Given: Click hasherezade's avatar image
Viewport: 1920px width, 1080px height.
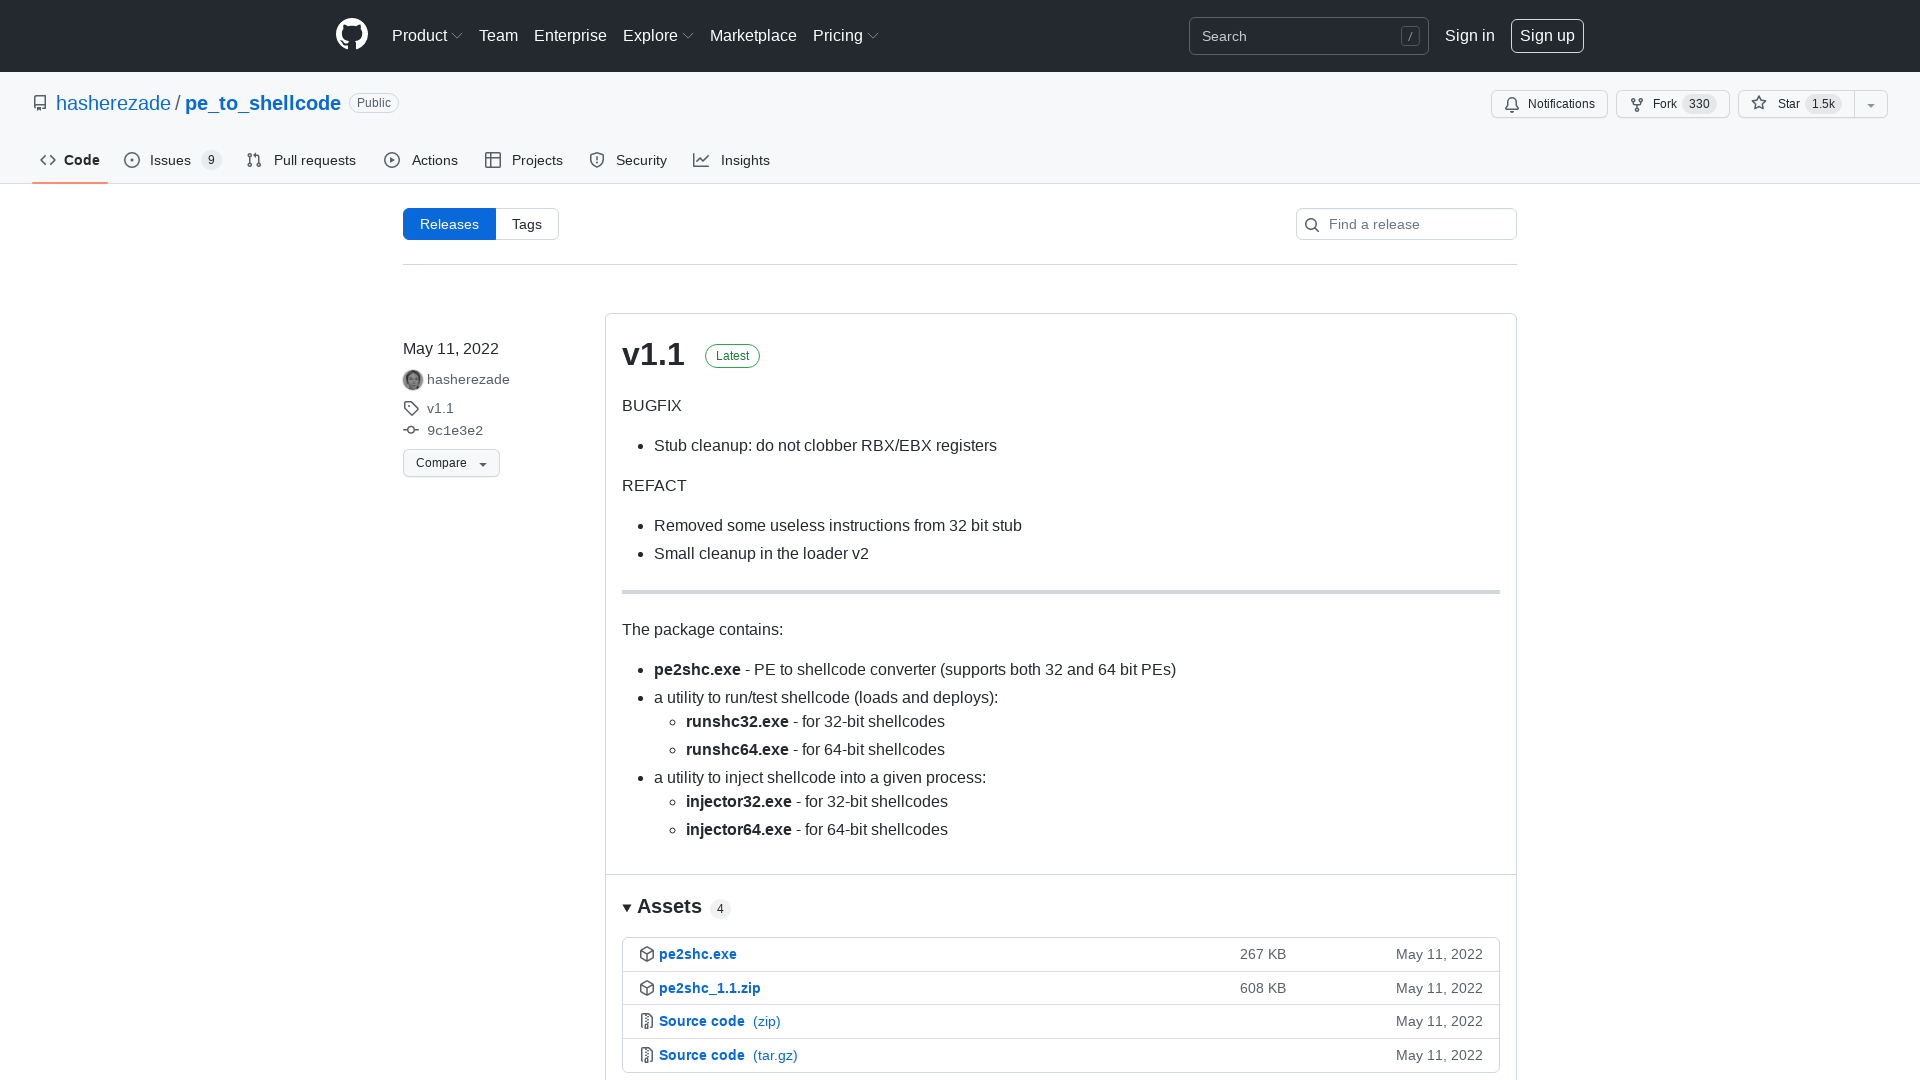Looking at the screenshot, I should click(413, 380).
